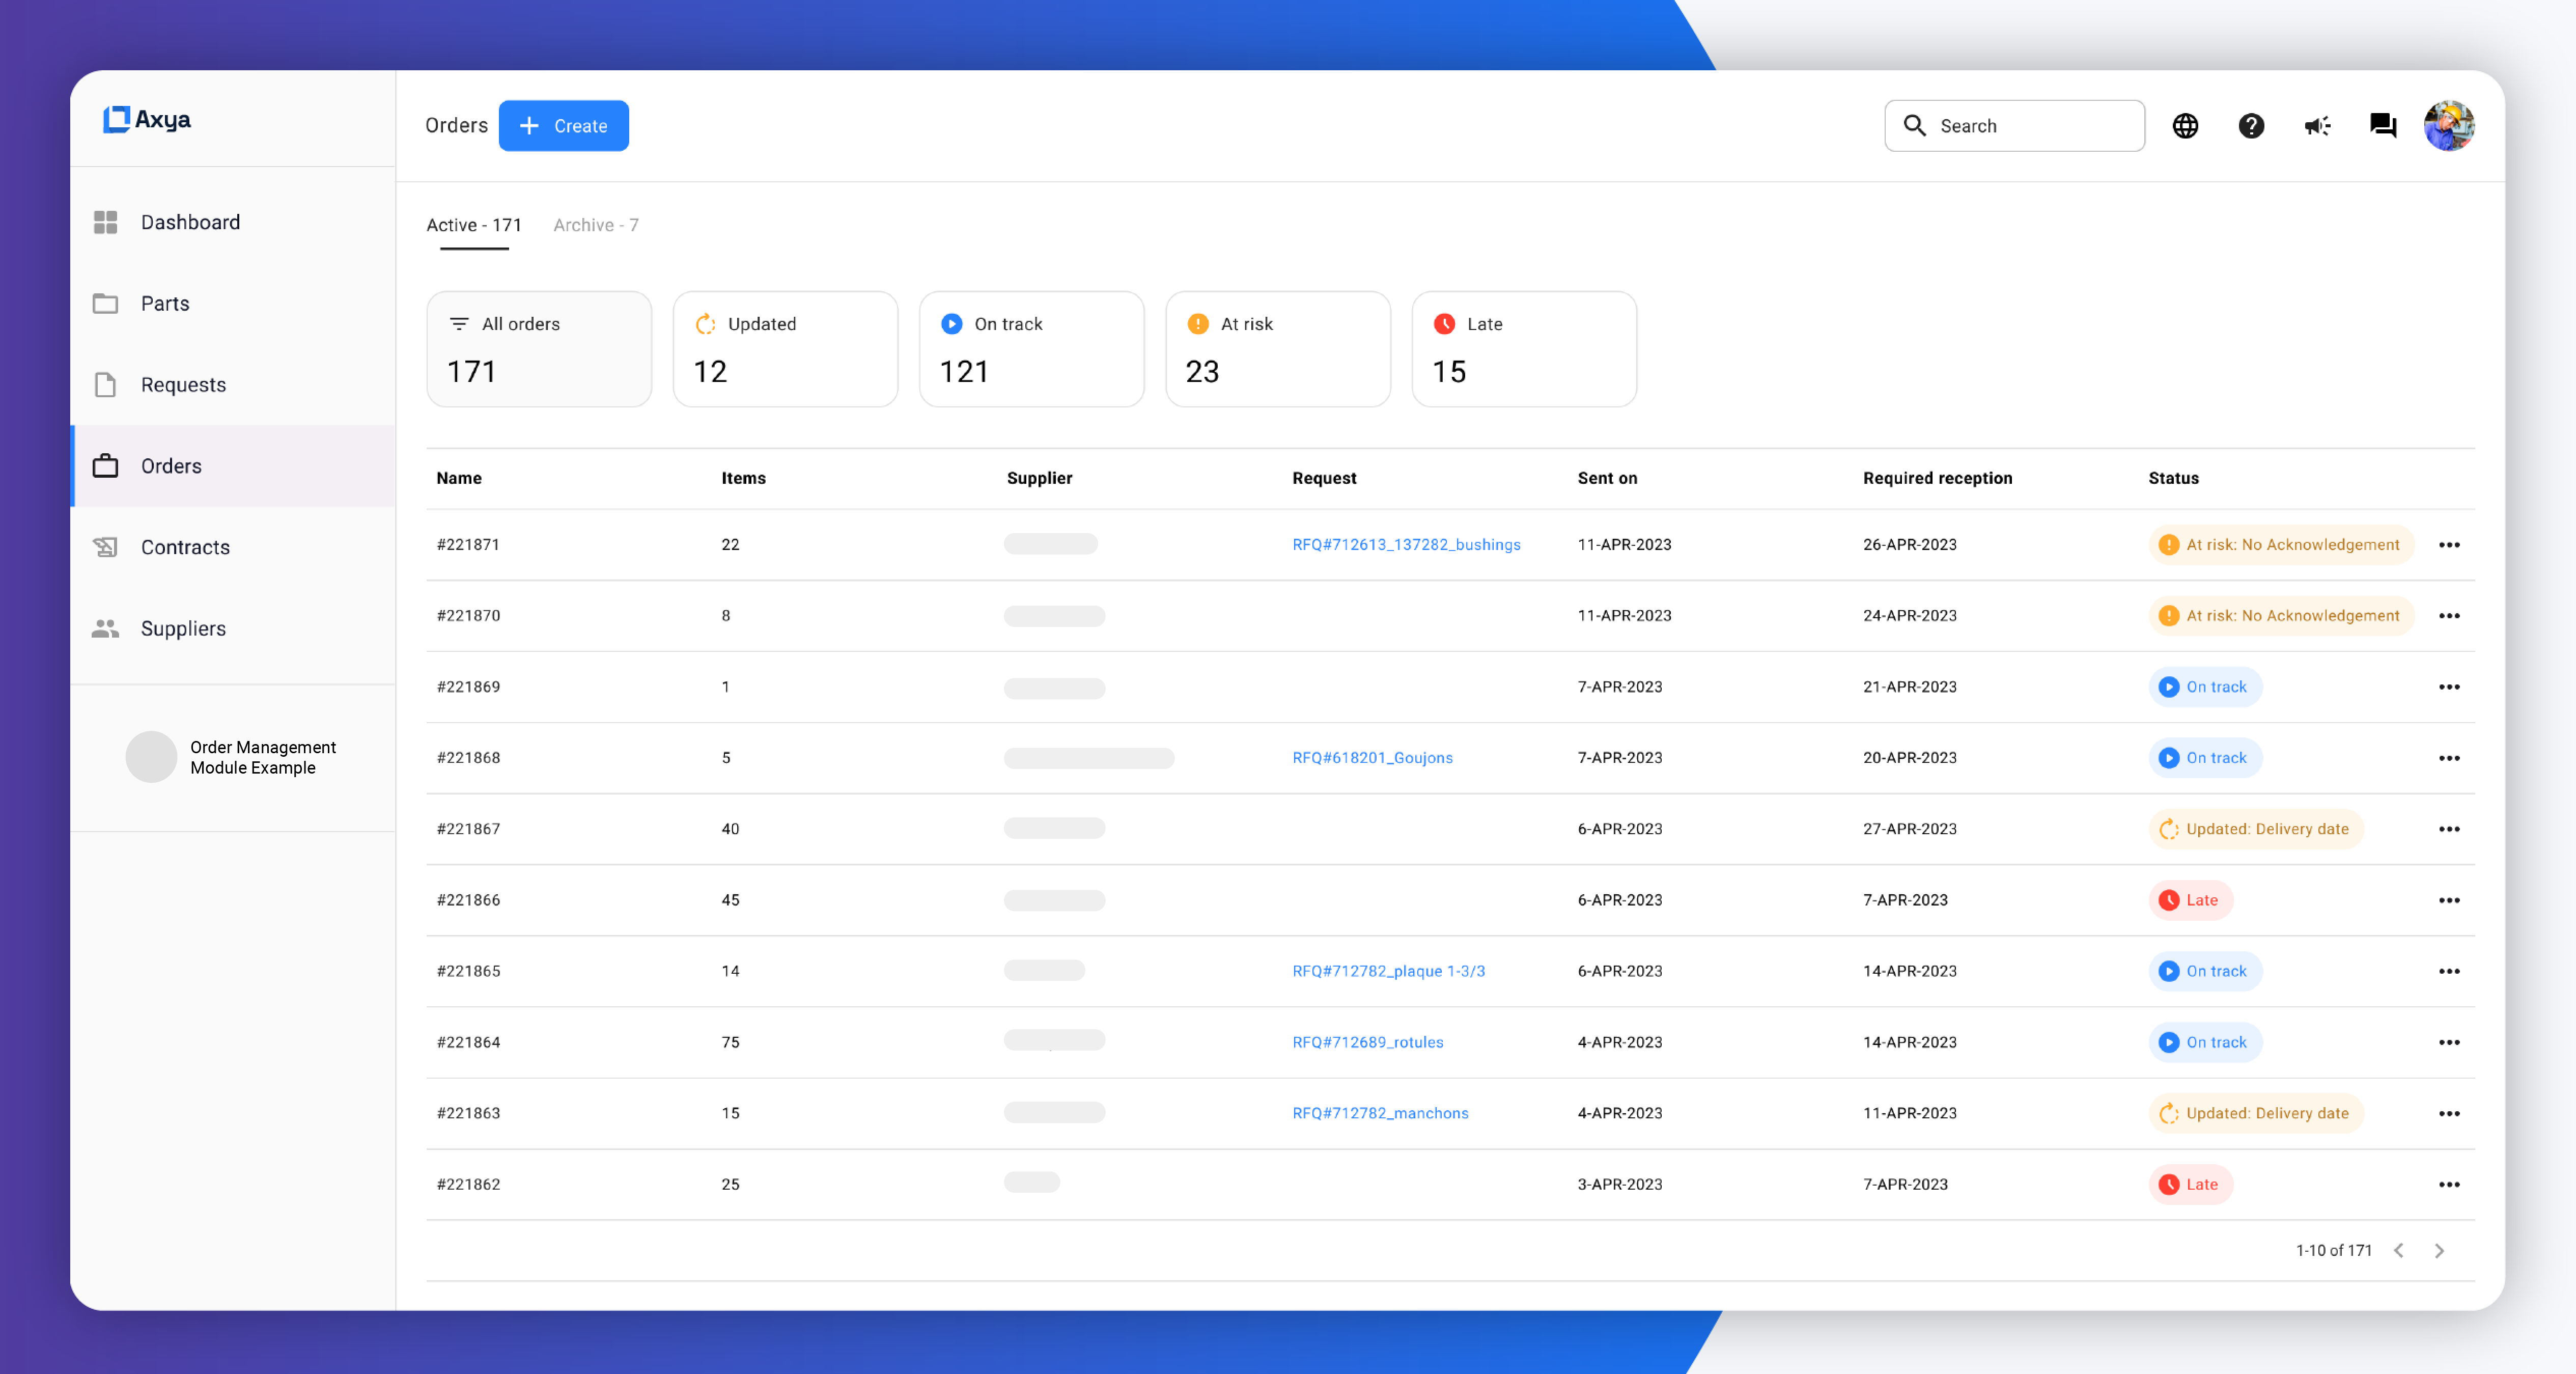Open the chat messages icon
Screen dimensions: 2576x1374
[2383, 126]
